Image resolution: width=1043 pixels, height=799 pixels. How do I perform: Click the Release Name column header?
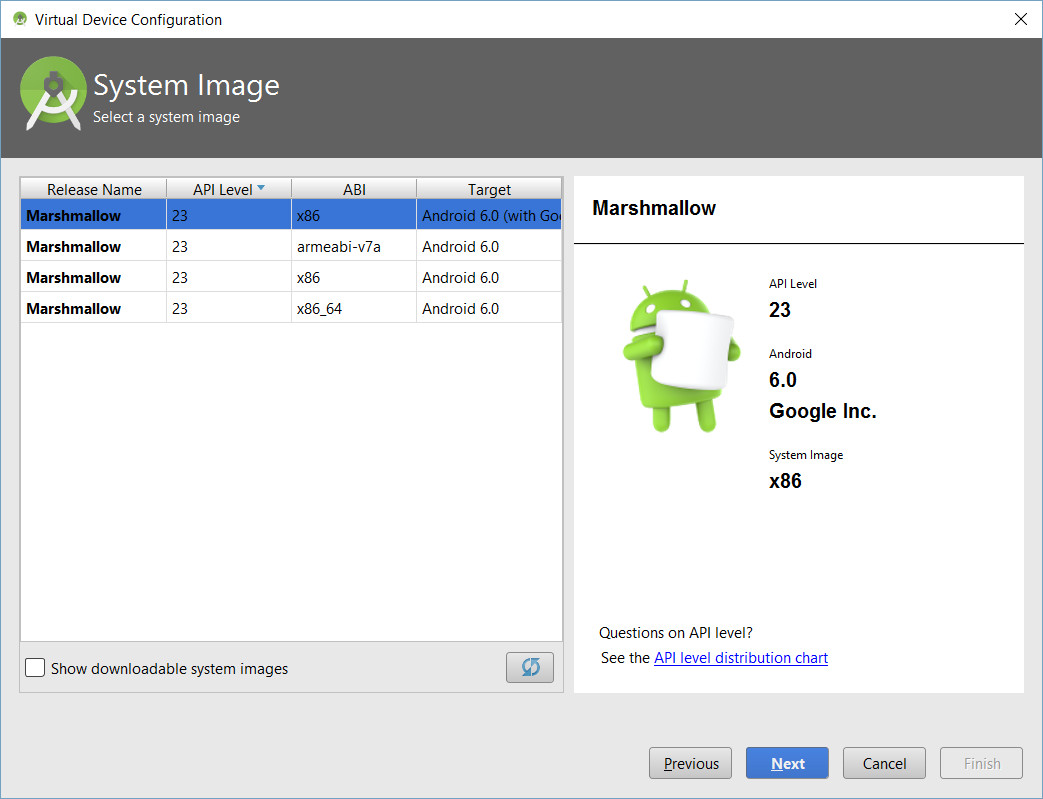click(x=94, y=189)
